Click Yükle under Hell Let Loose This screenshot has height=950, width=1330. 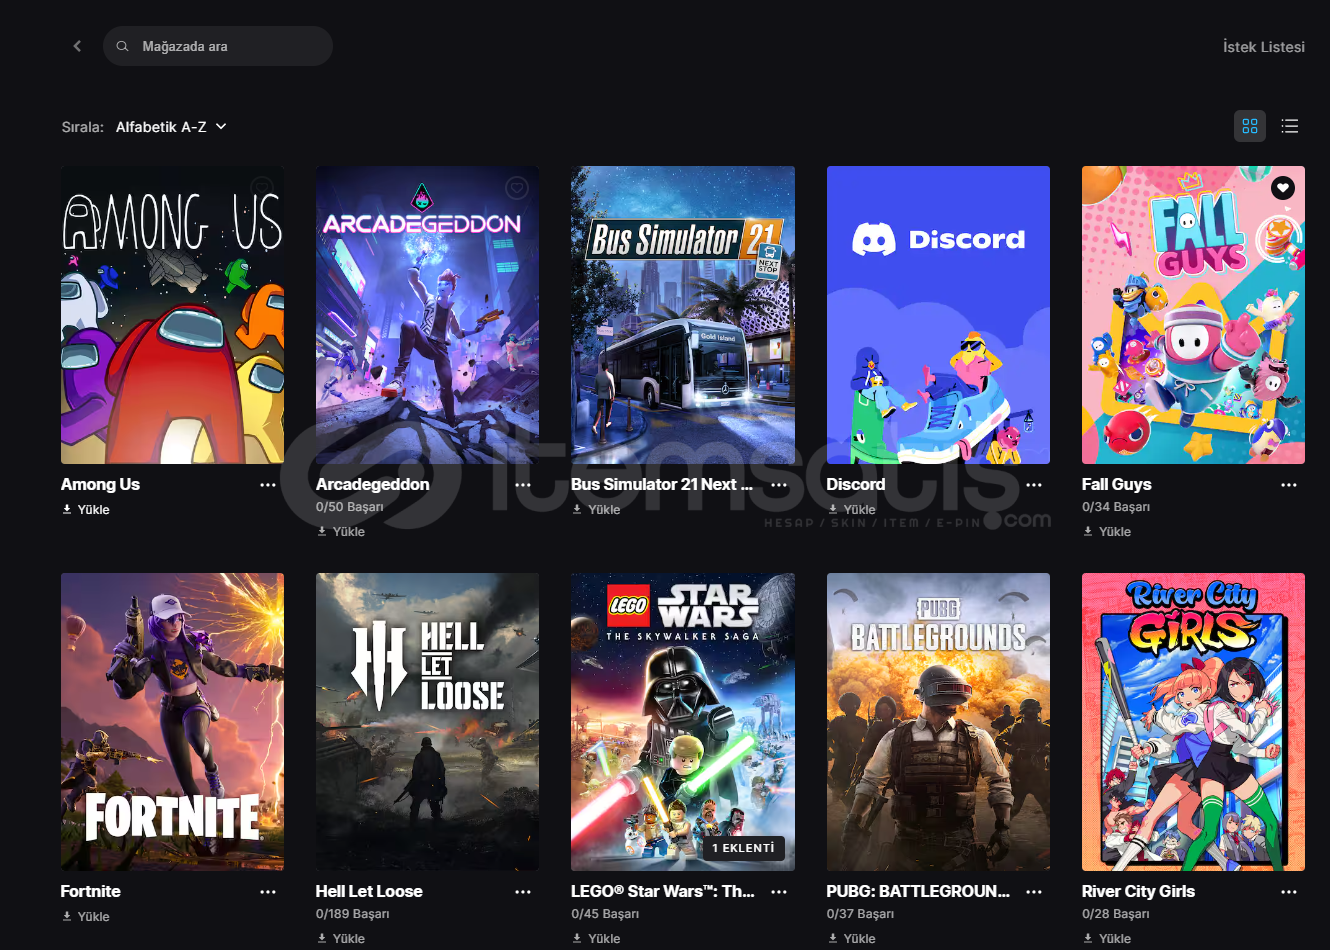tap(341, 939)
